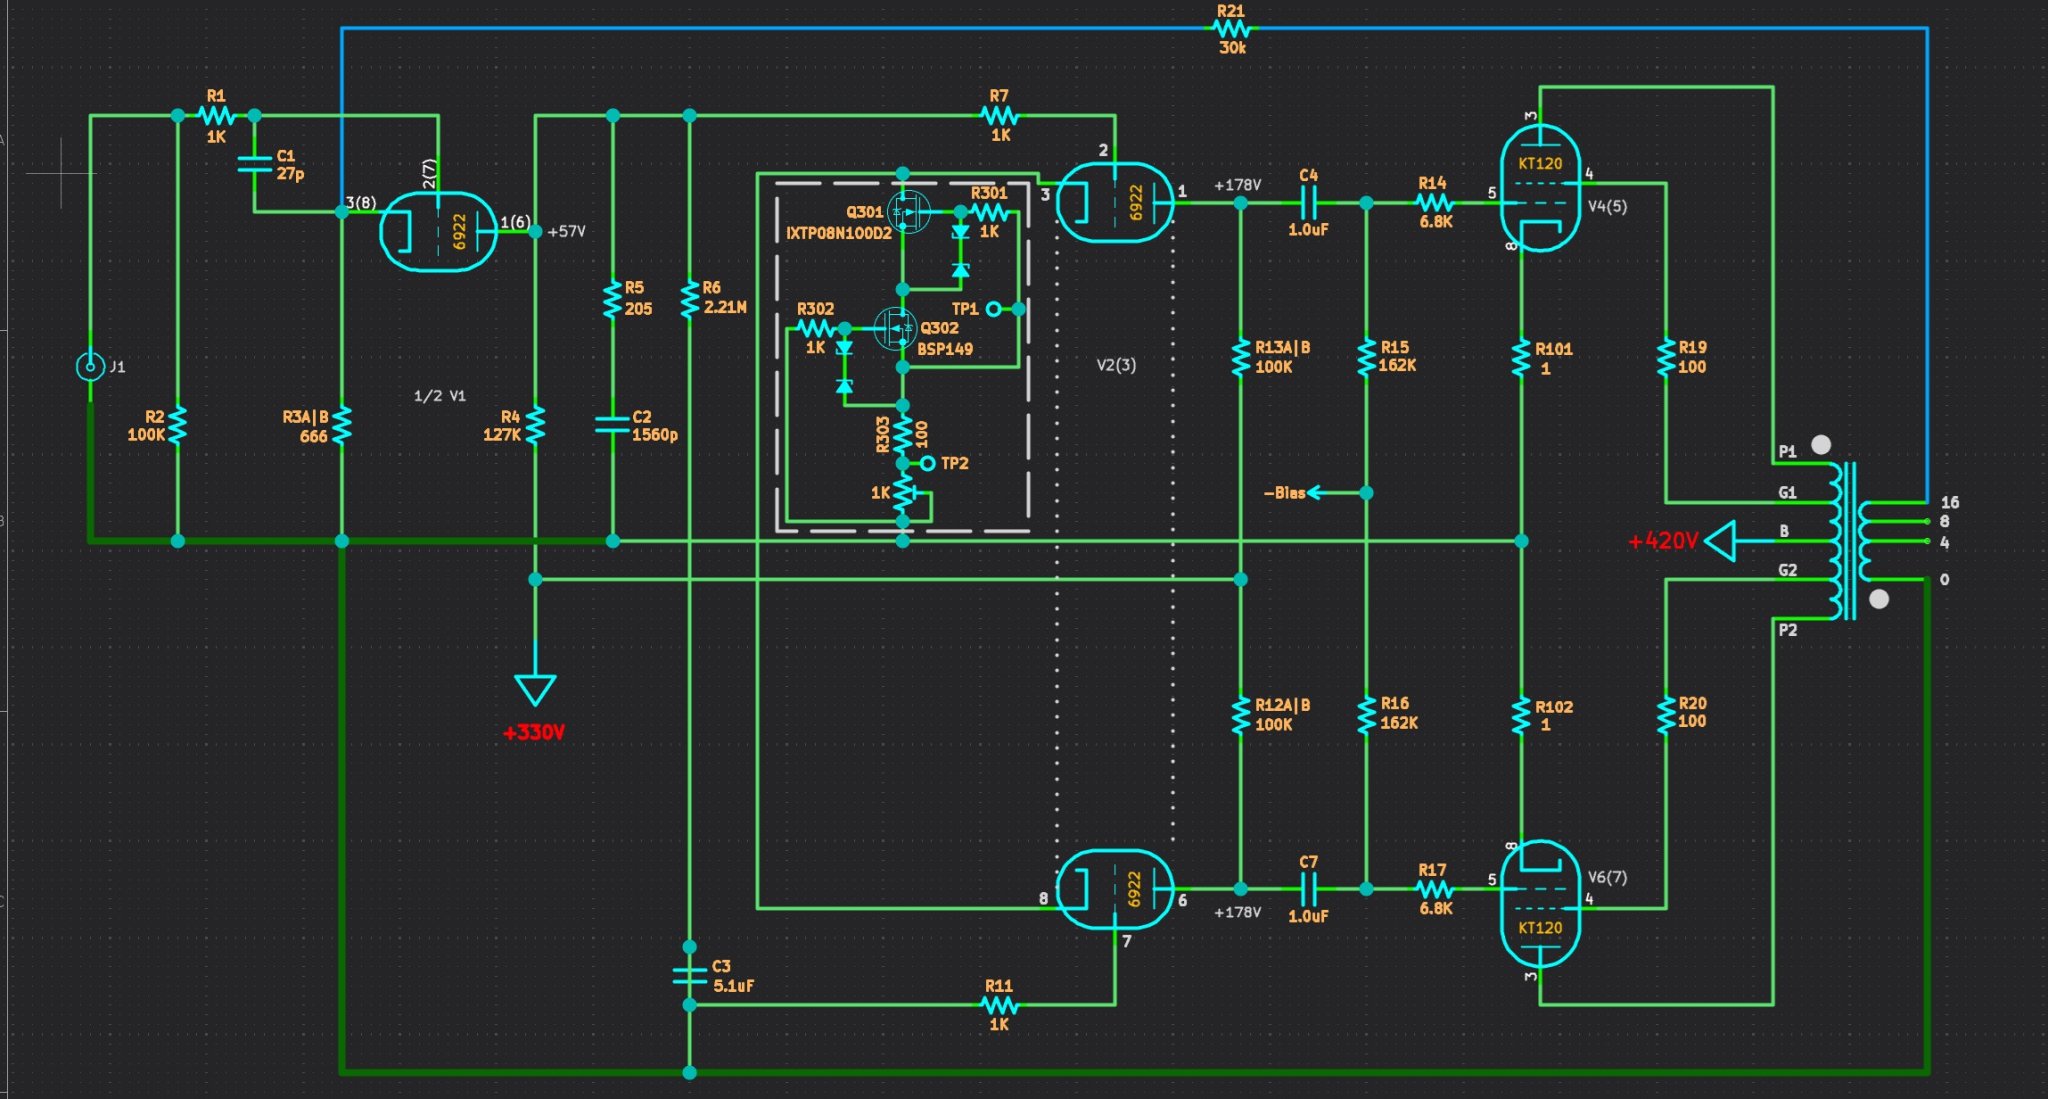Click the V6(7) KT120 output tube
The height and width of the screenshot is (1099, 2048).
pyautogui.click(x=1540, y=904)
